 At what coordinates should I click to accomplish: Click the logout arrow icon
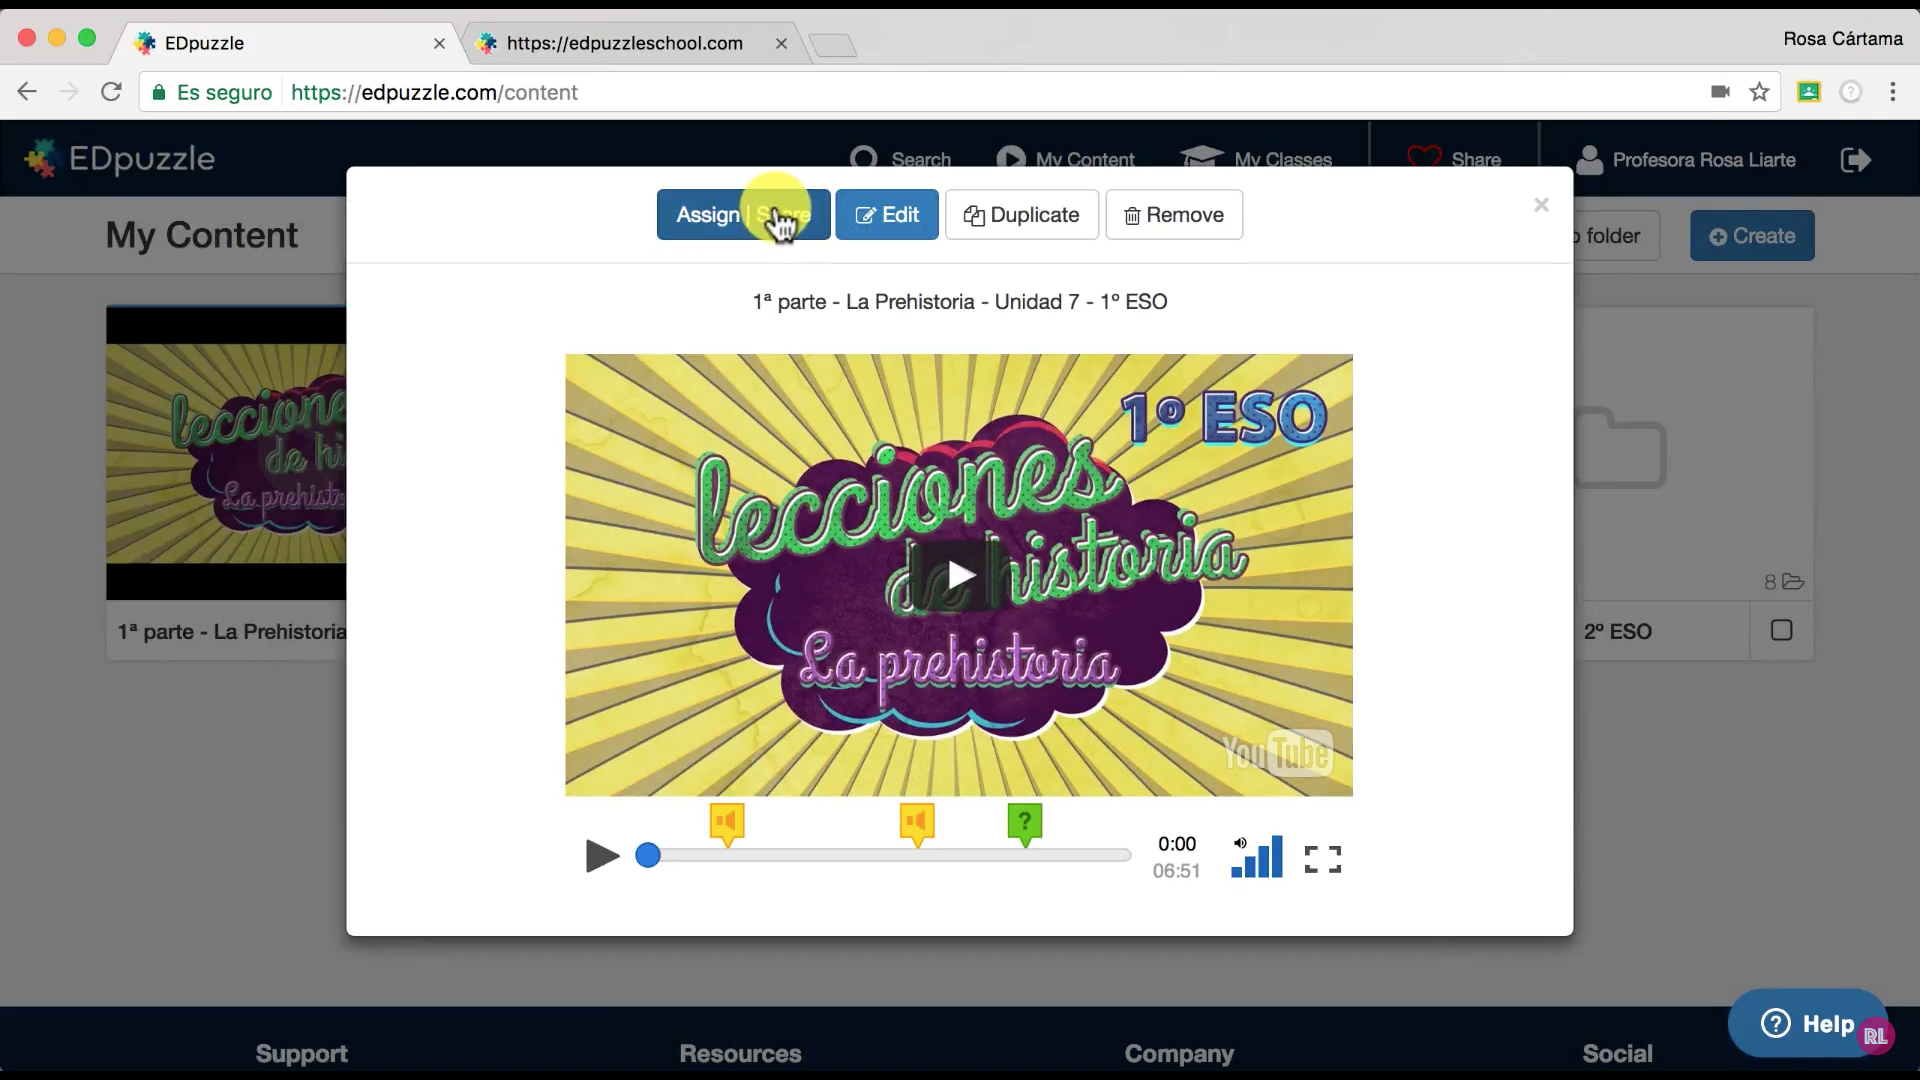(x=1855, y=160)
